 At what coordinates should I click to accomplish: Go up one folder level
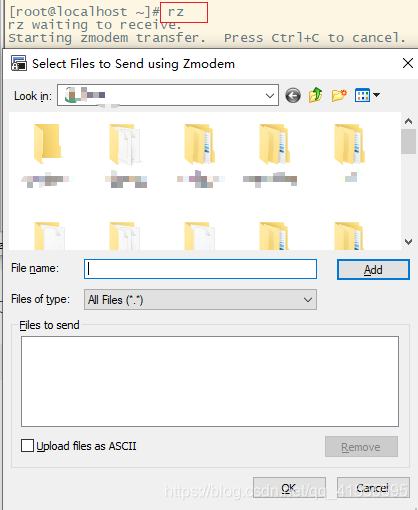315,95
